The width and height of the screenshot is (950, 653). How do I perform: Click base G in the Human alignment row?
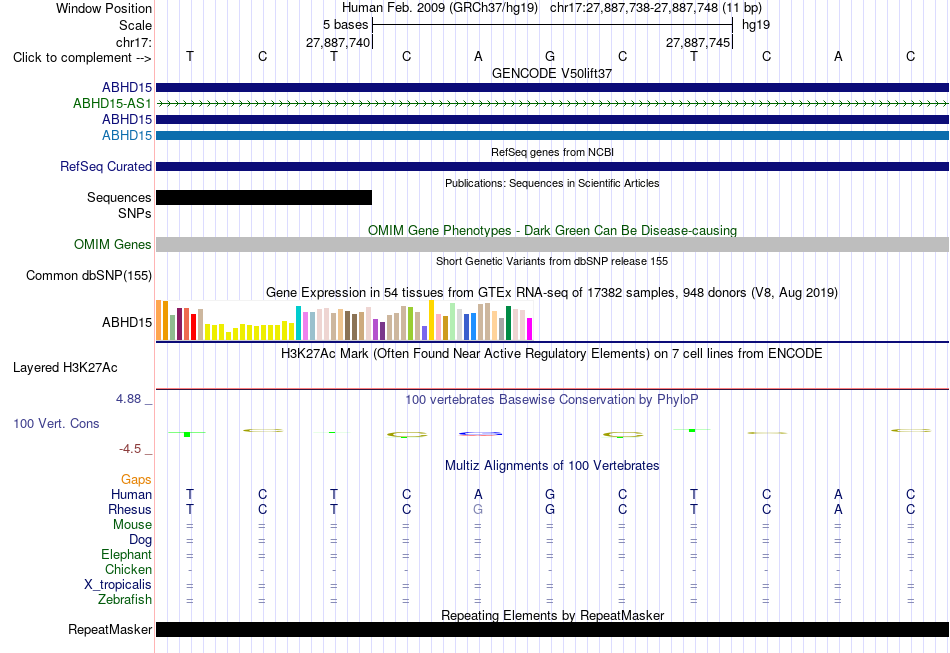click(x=550, y=495)
